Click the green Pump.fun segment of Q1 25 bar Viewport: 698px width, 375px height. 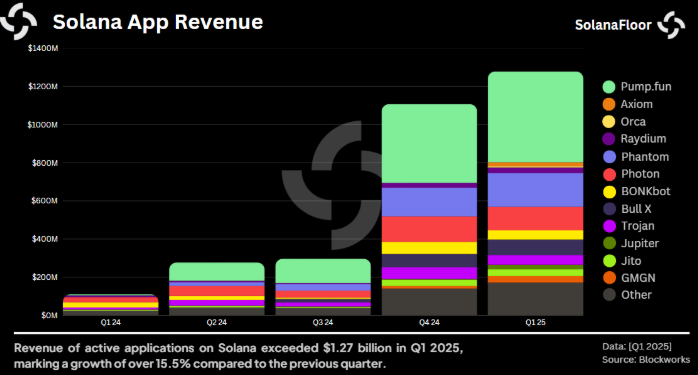coord(536,117)
